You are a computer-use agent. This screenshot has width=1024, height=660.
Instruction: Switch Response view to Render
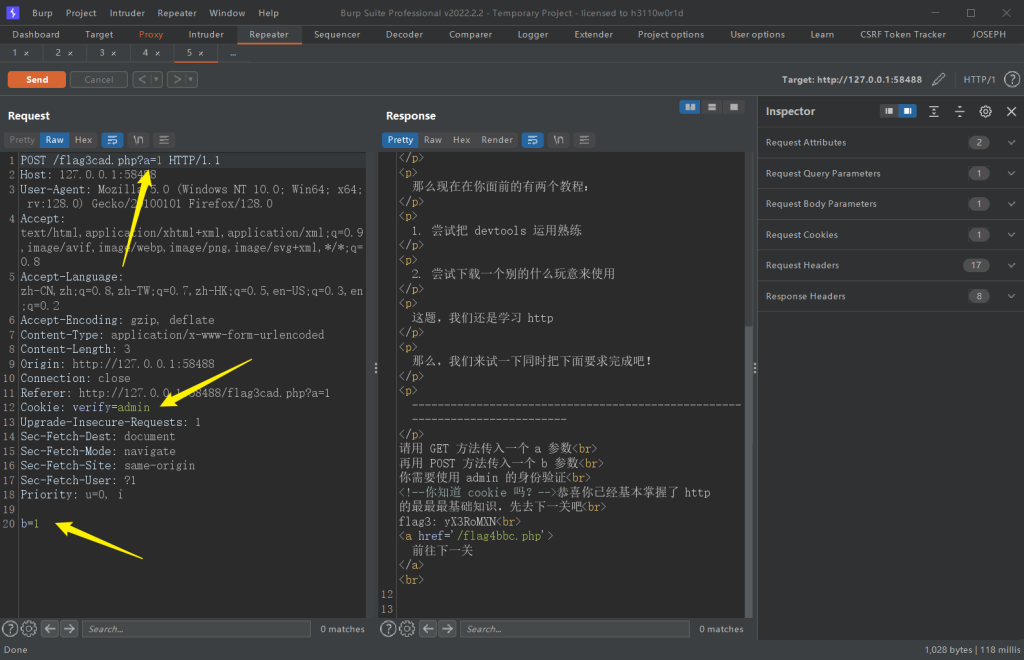[x=496, y=140]
